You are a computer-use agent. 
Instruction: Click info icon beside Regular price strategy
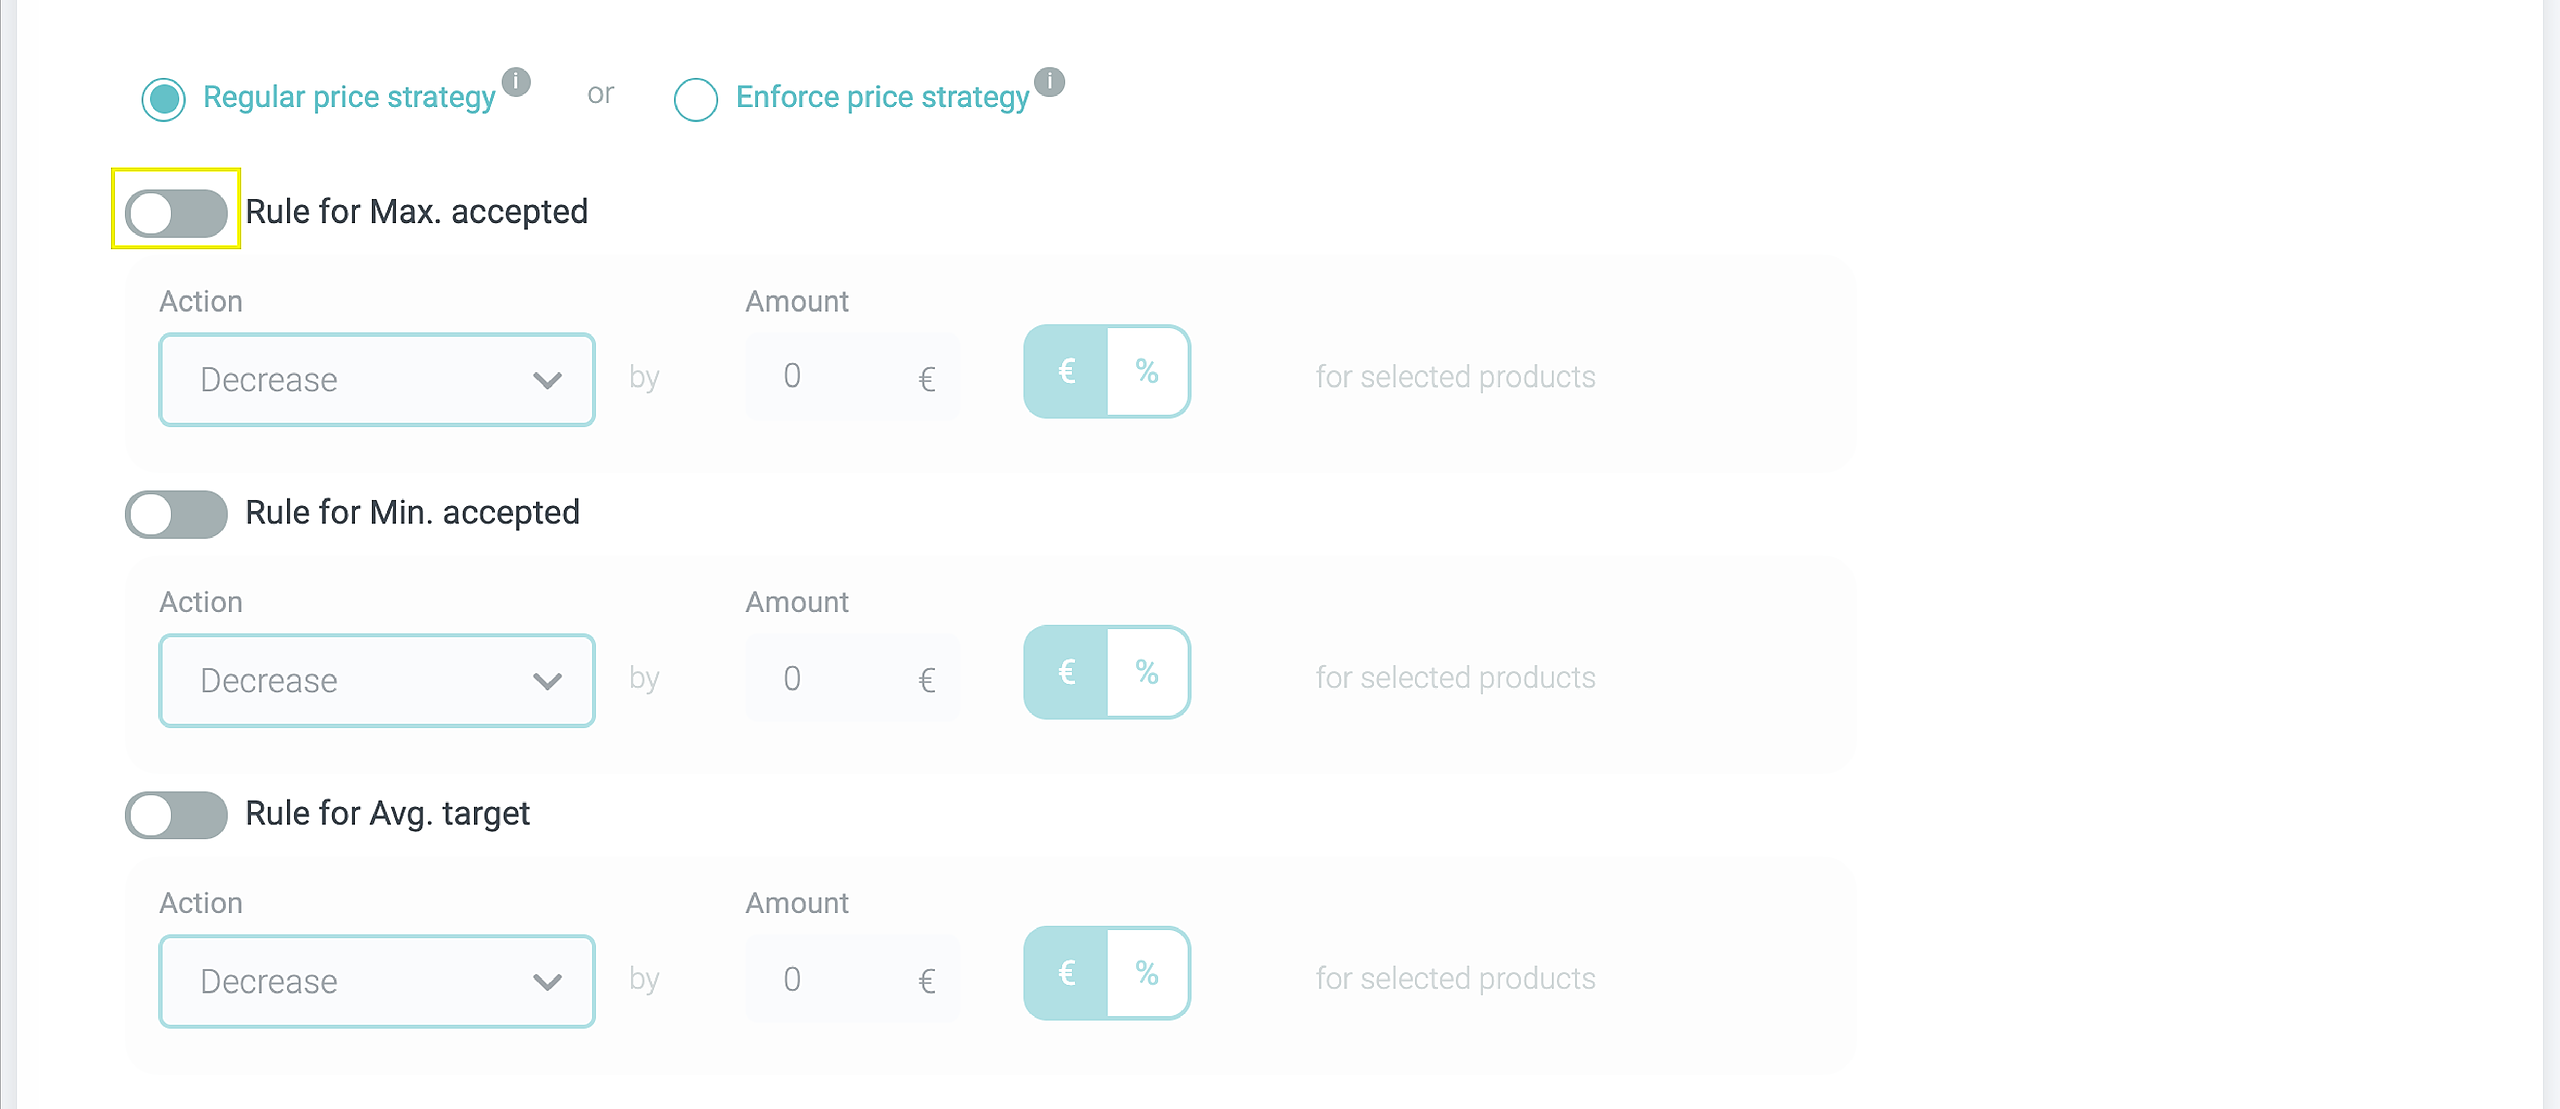pyautogui.click(x=516, y=82)
